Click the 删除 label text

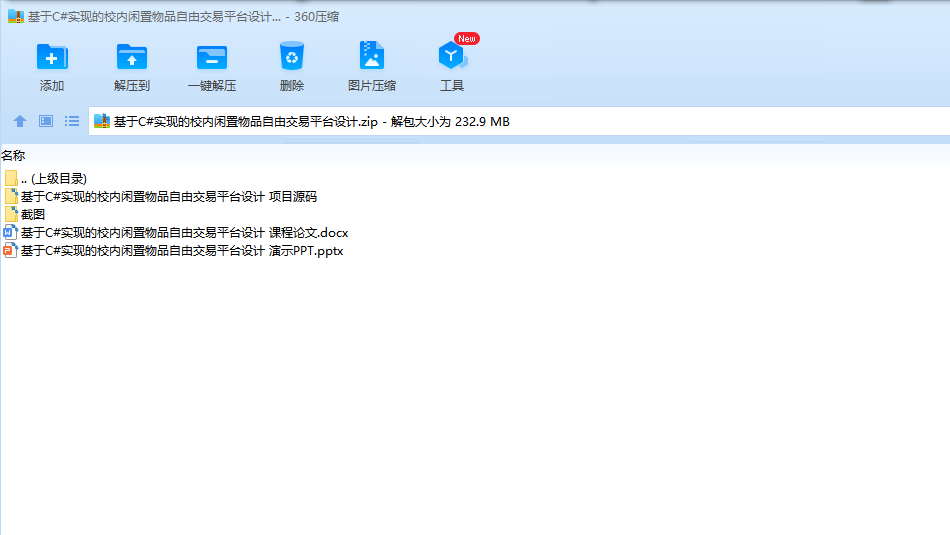point(291,86)
